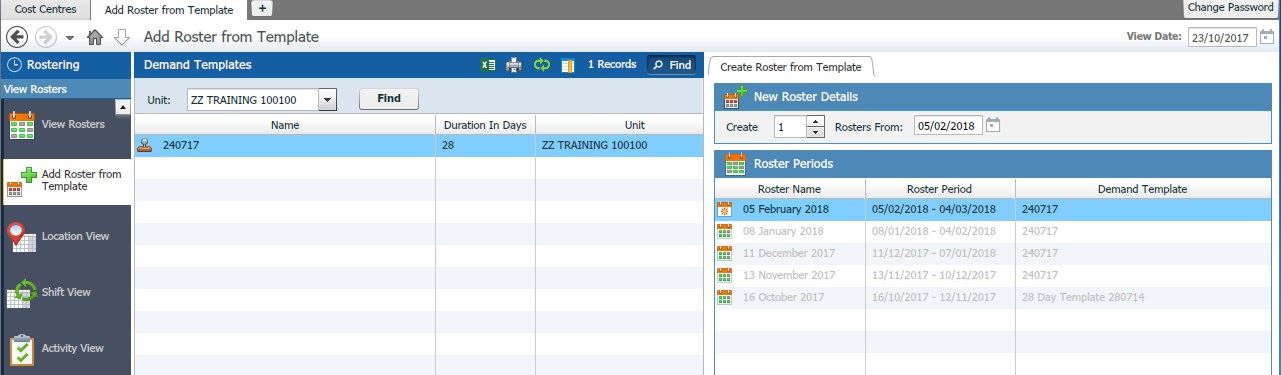The image size is (1281, 375).
Task: Refresh the demand templates list
Action: coord(542,65)
